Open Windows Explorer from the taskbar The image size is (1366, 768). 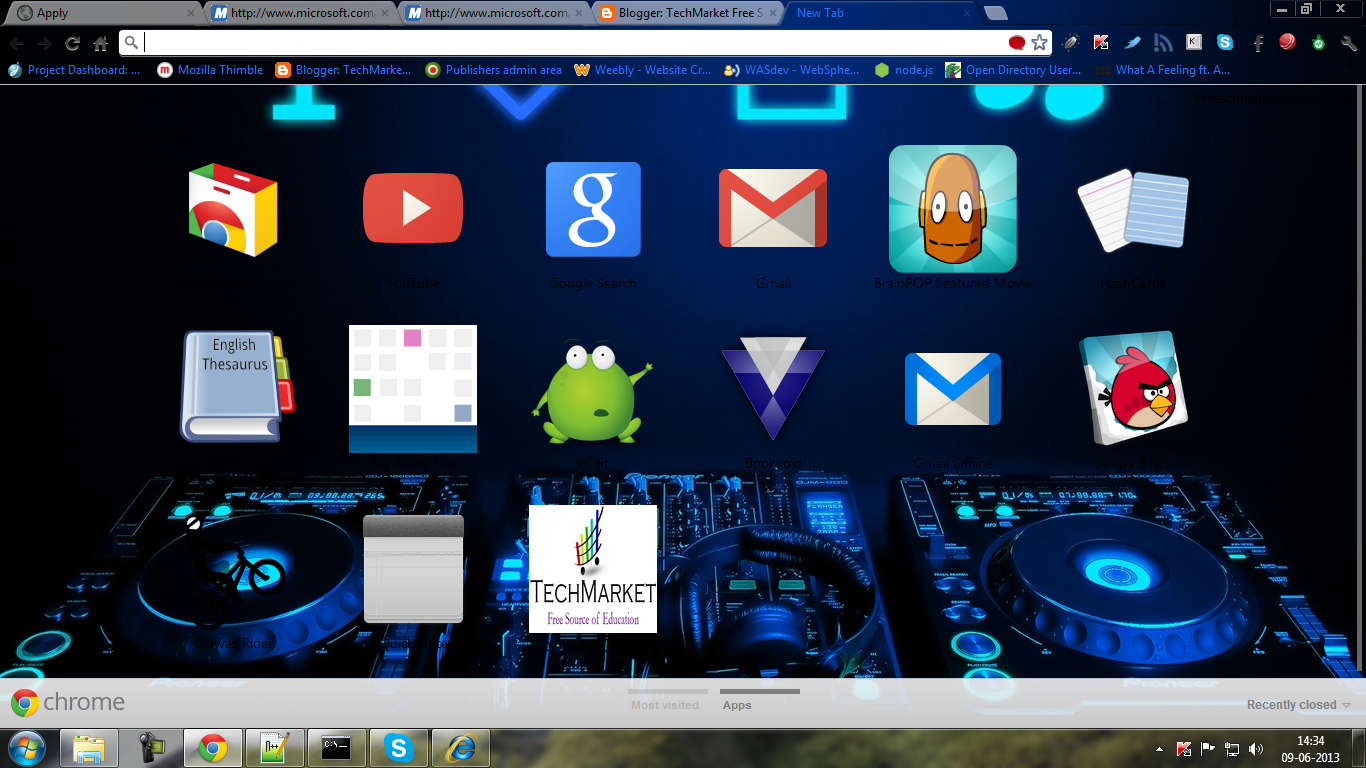90,748
